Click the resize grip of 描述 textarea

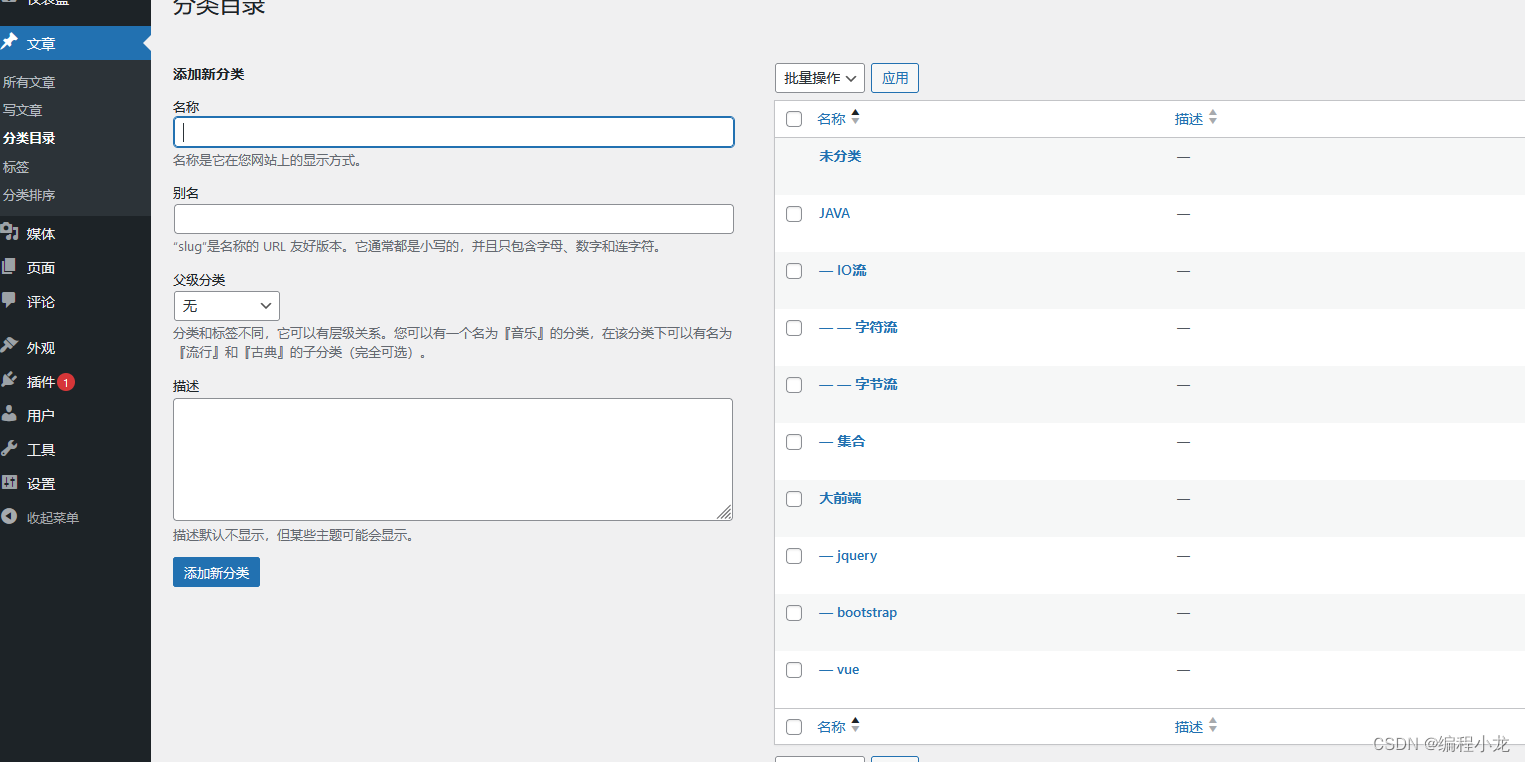[x=724, y=512]
